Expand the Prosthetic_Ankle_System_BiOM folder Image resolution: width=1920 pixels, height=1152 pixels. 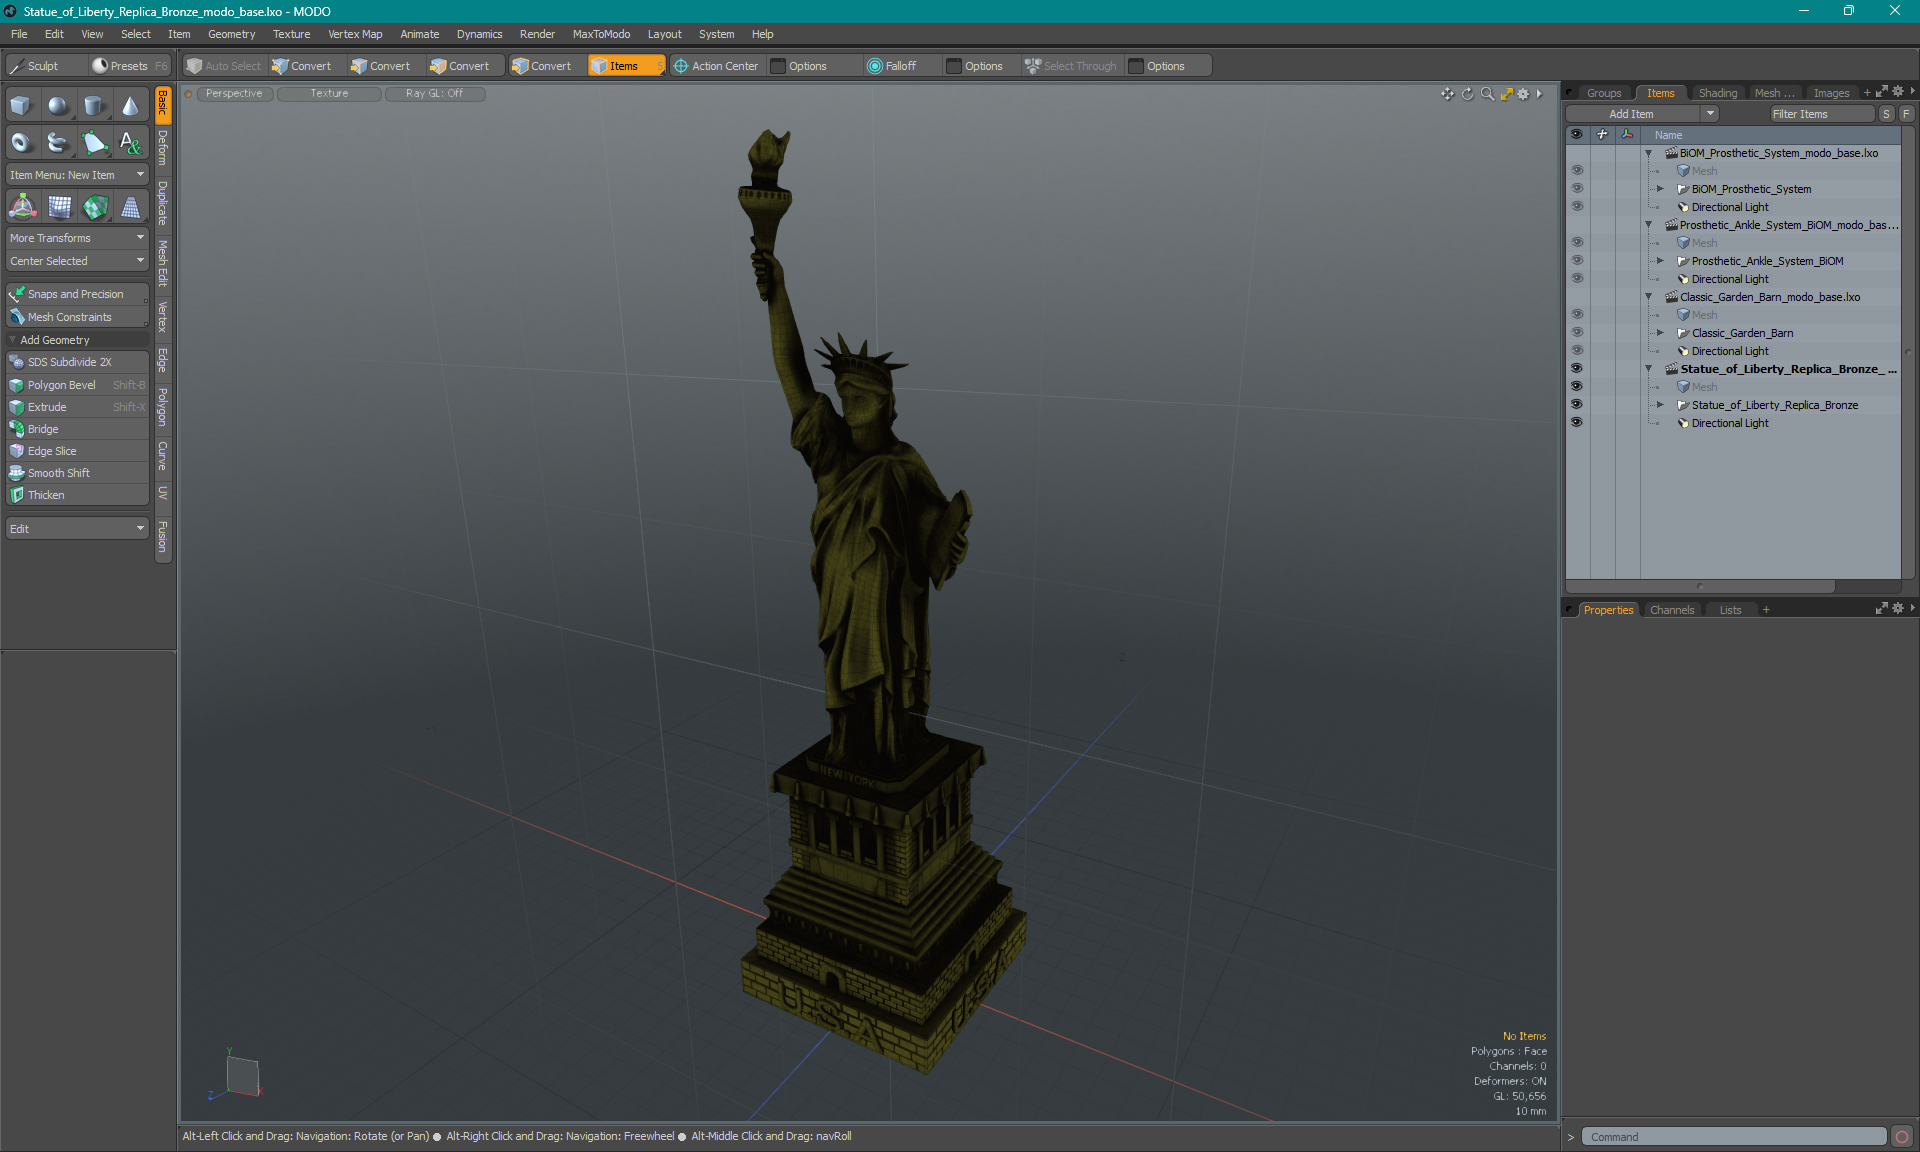tap(1661, 261)
